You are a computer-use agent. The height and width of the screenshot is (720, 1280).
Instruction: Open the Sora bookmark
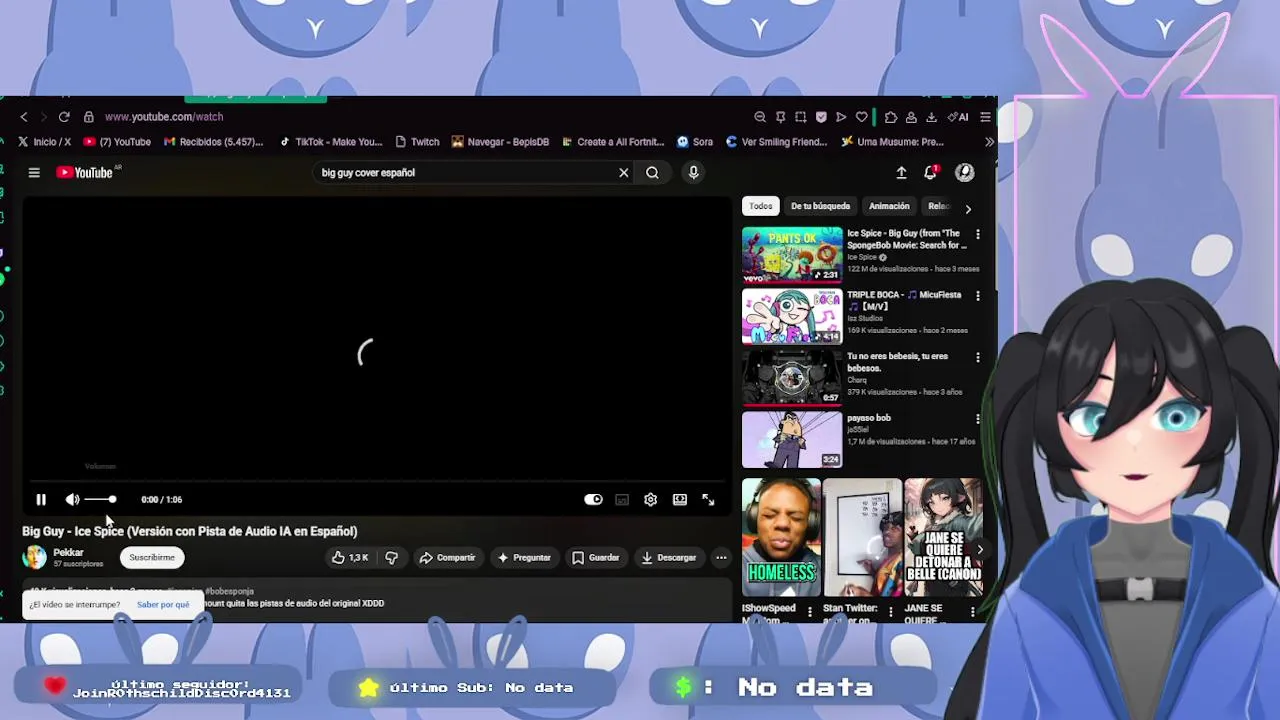[695, 142]
